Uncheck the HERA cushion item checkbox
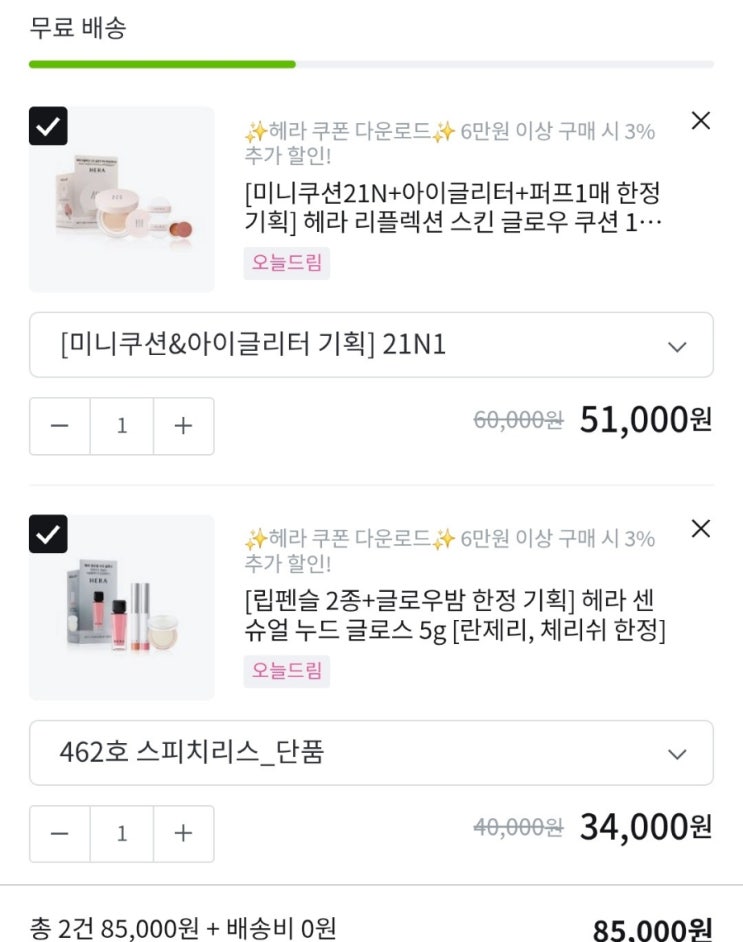The image size is (743, 942). point(48,126)
